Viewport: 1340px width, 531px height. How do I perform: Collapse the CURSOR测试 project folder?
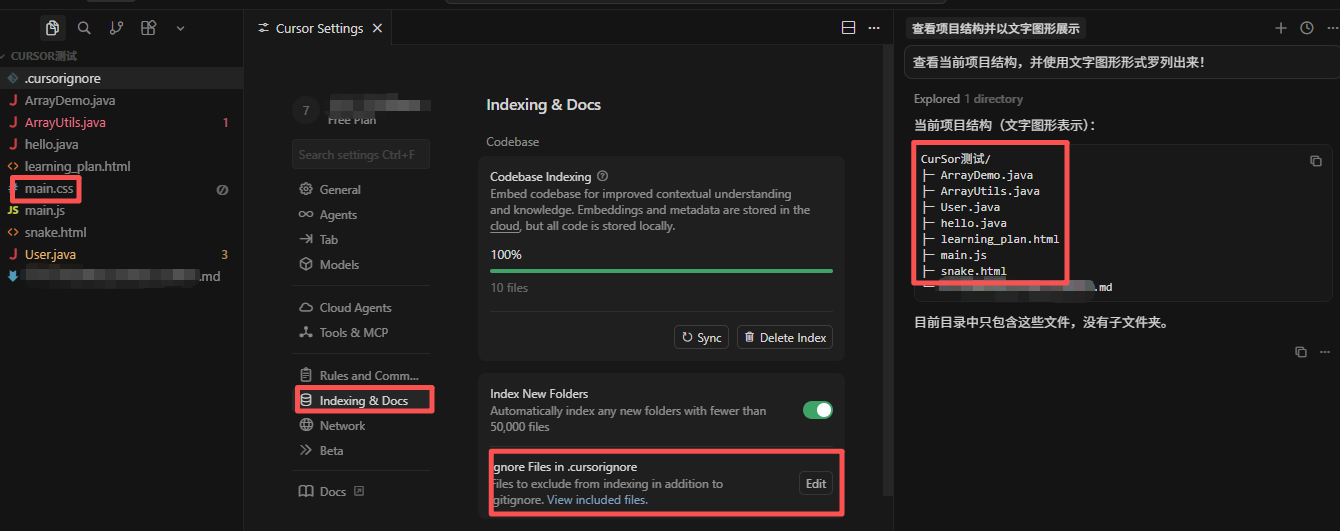coord(44,56)
